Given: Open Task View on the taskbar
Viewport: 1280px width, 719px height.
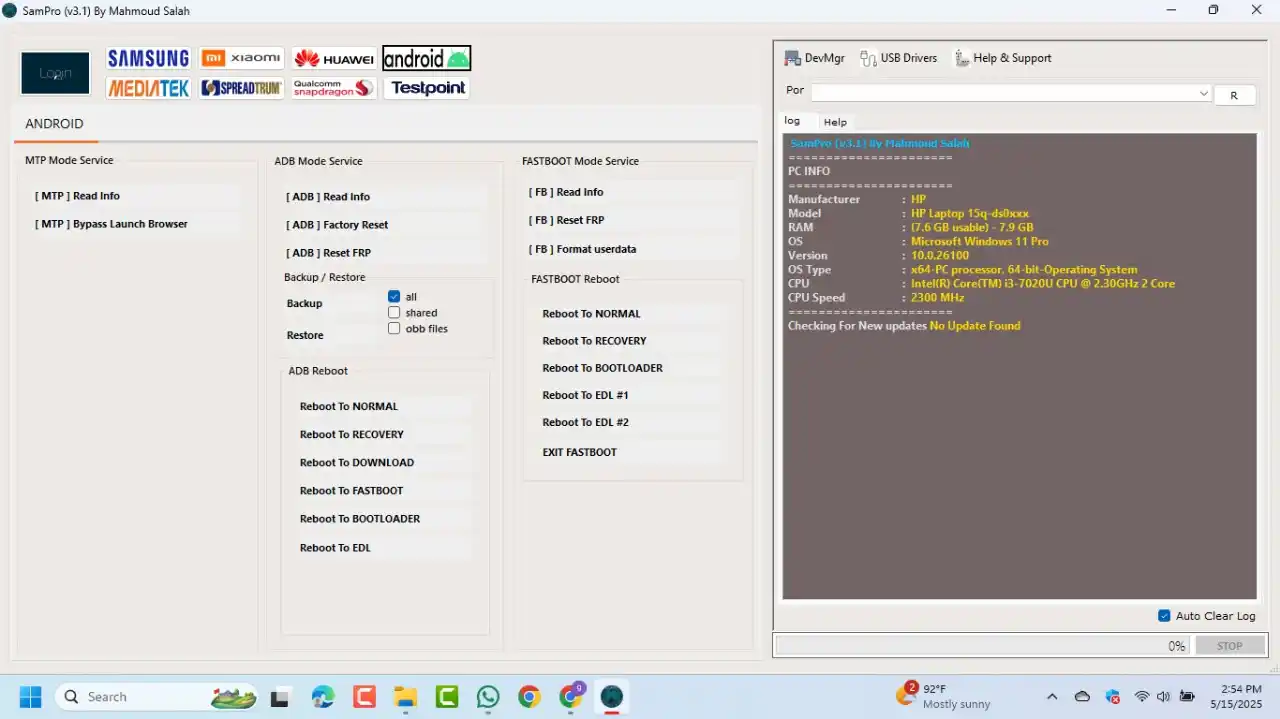Looking at the screenshot, I should coord(280,696).
